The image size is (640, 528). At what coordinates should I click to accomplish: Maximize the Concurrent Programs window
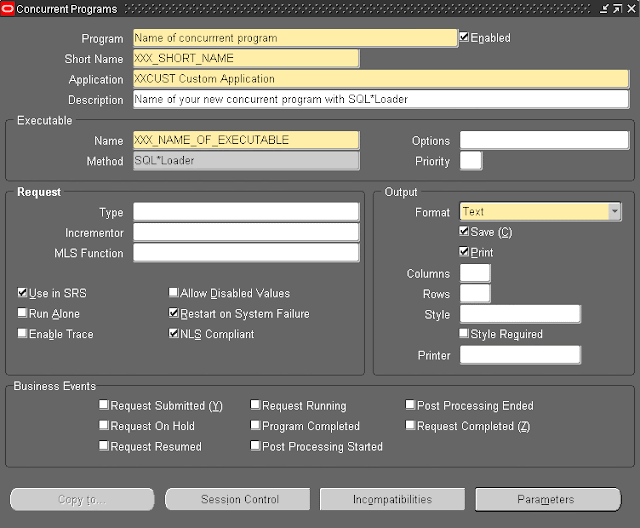coord(618,9)
